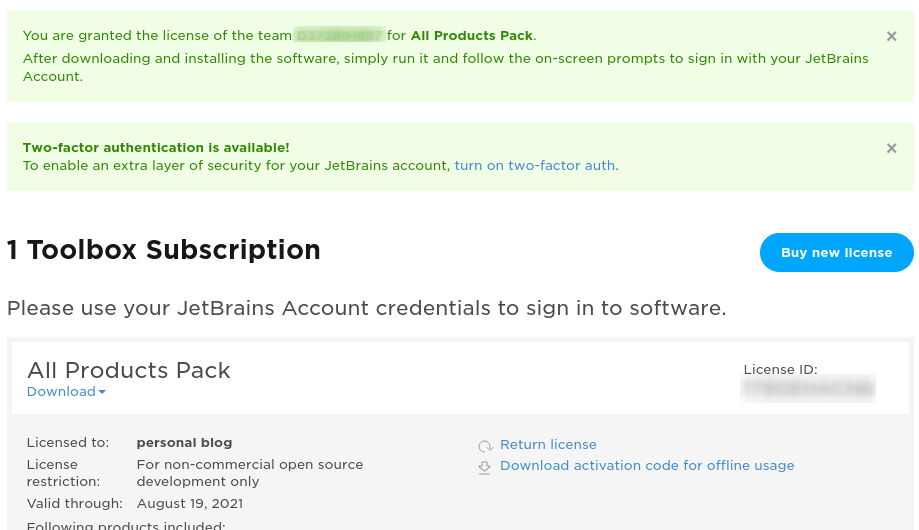Click the 1 Toolbox Subscription heading
This screenshot has width=919, height=530.
click(164, 250)
